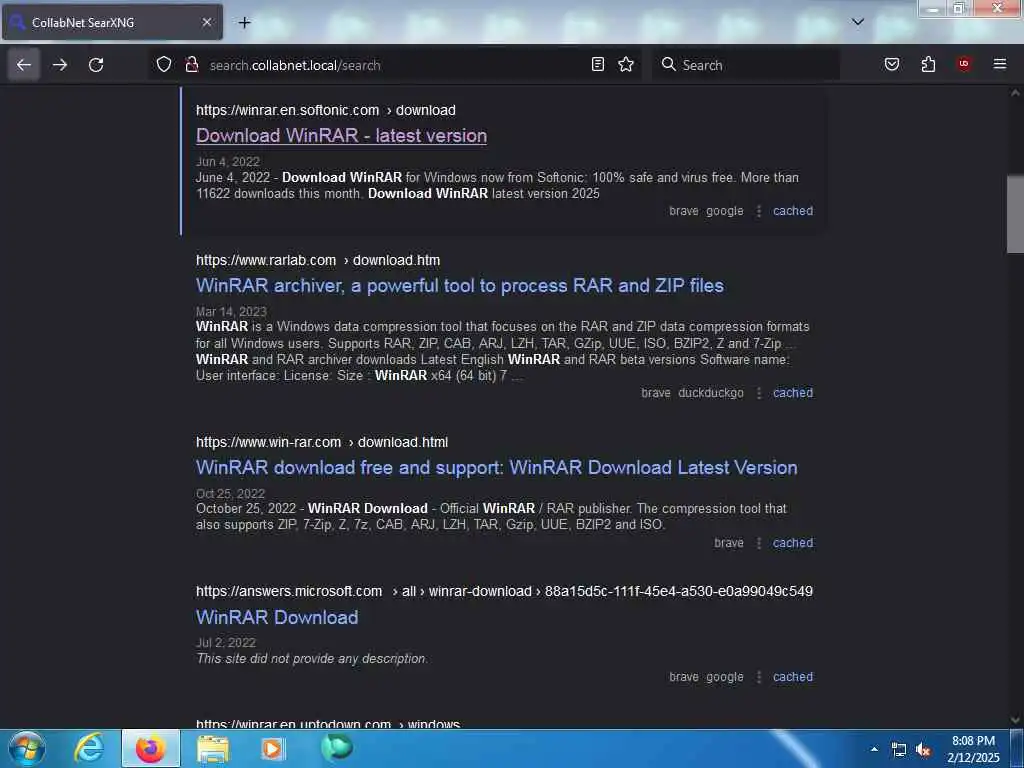Open the uBlock Origin extension icon

click(x=964, y=64)
